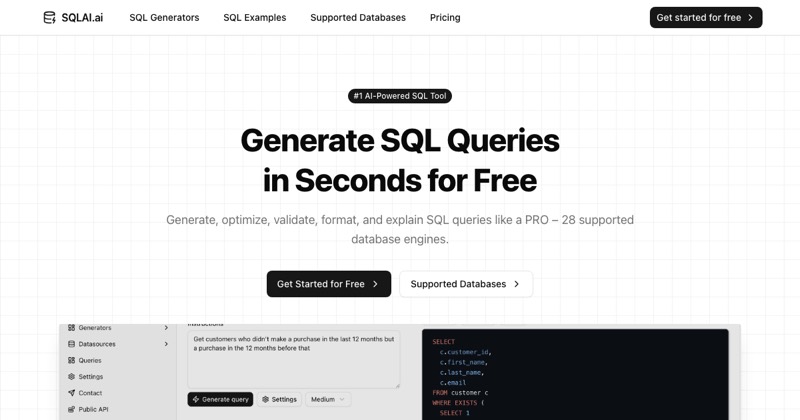
Task: Click the Datasources label in the sidebar
Action: pos(97,344)
